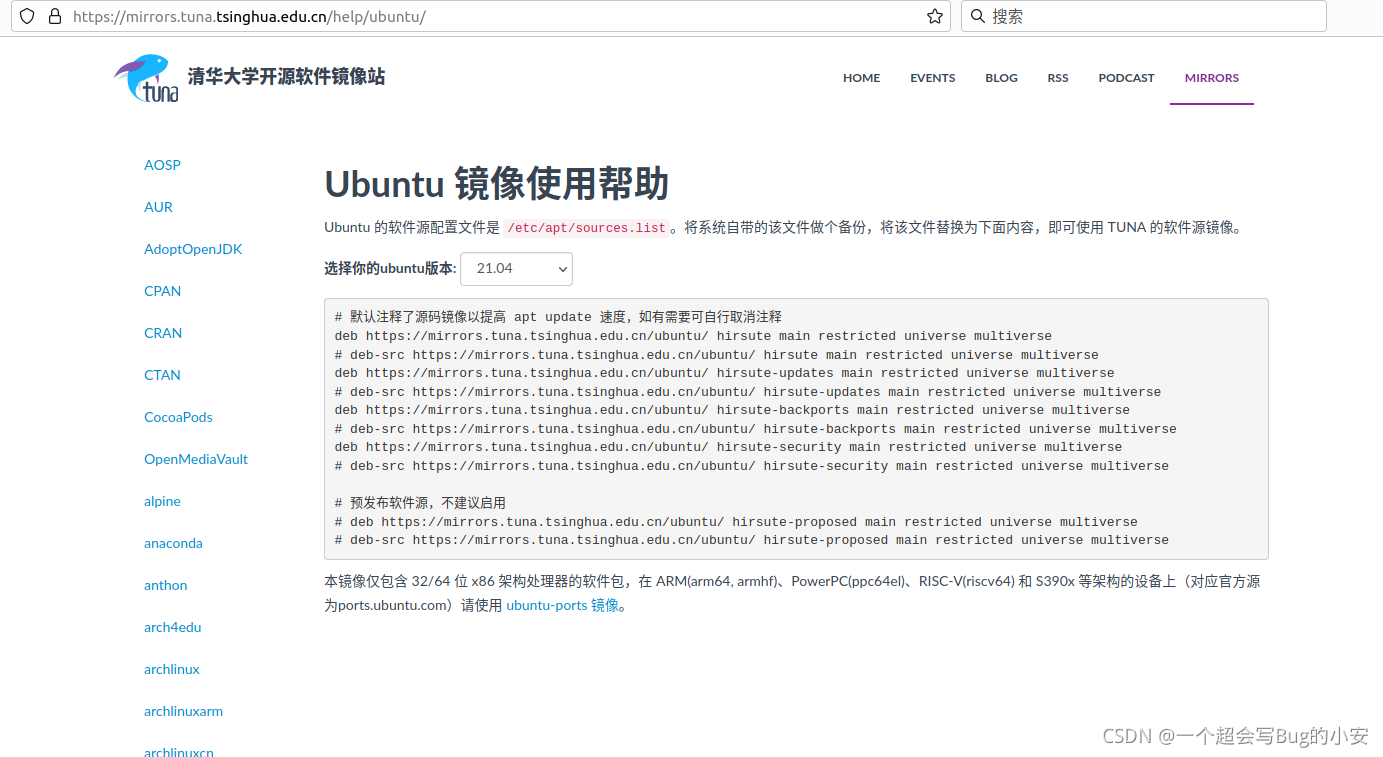
Task: Click the padlock site security icon
Action: click(x=54, y=16)
